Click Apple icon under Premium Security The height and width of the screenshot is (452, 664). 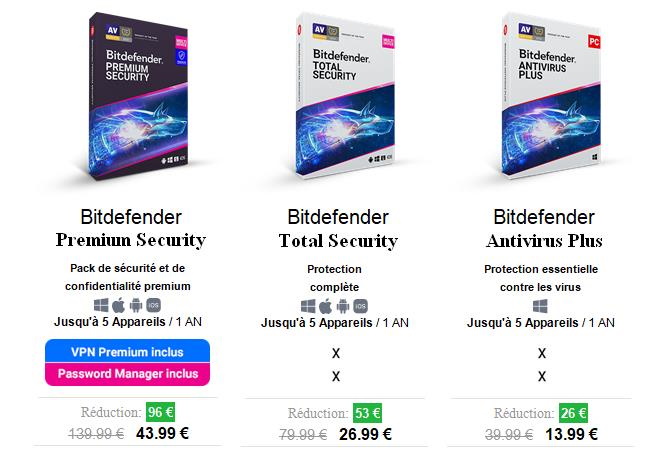[x=119, y=305]
